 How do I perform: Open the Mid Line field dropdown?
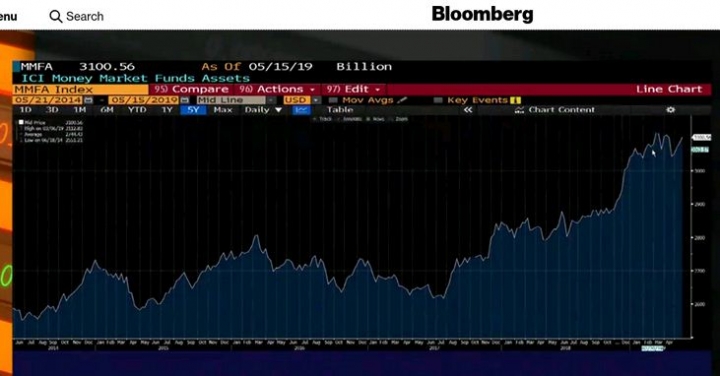tap(231, 100)
